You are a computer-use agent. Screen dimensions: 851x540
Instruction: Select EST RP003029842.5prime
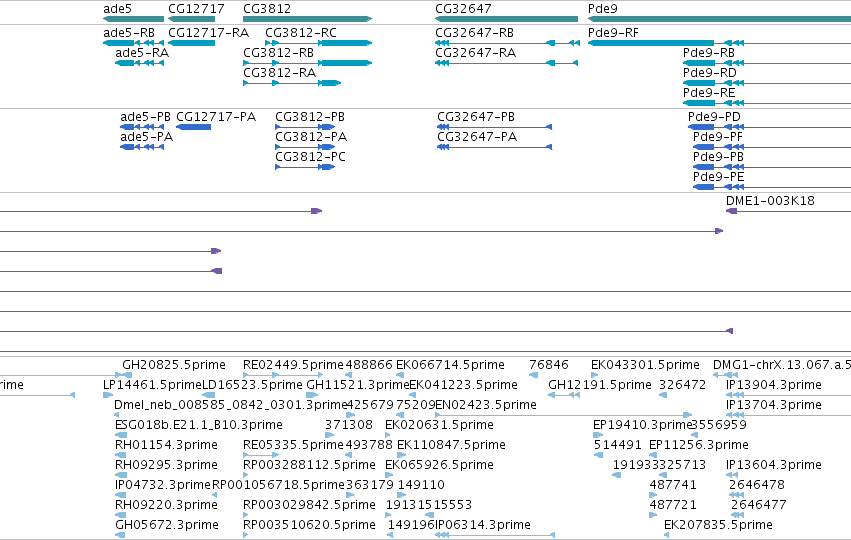[309, 506]
